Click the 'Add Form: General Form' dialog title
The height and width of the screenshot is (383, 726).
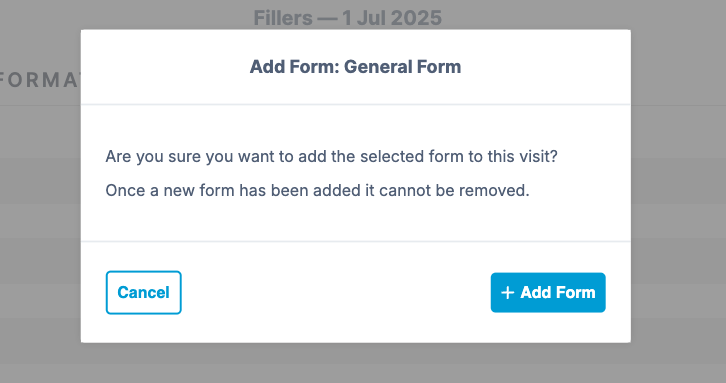356,67
